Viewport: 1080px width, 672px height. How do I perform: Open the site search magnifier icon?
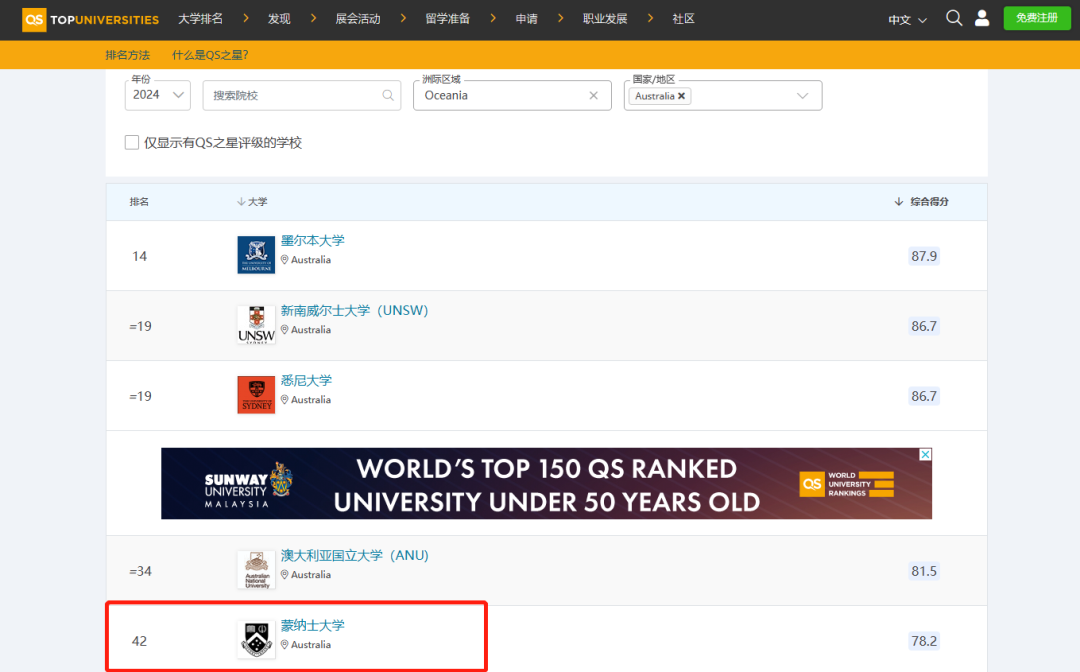tap(954, 19)
